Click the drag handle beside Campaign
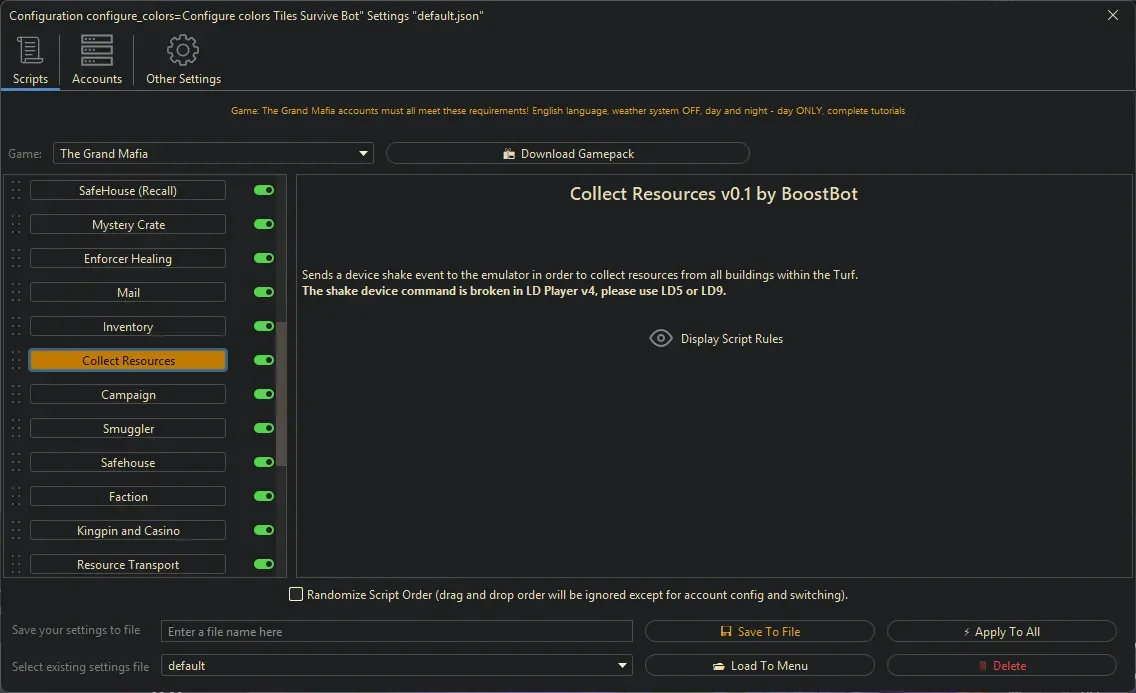1136x693 pixels. (16, 395)
